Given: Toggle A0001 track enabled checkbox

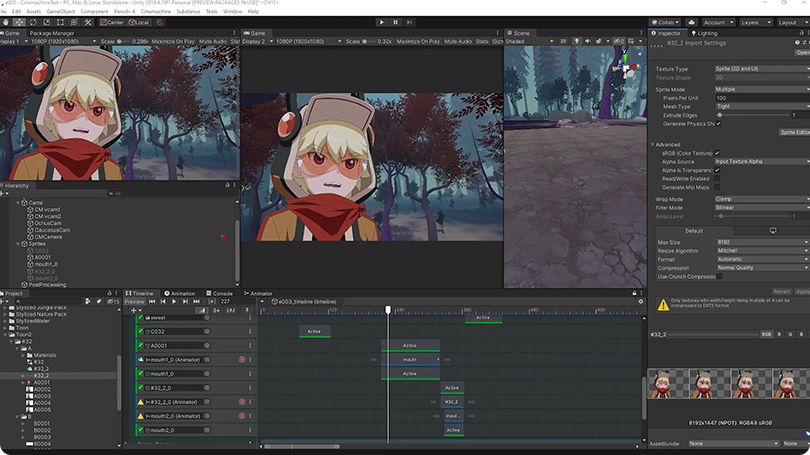Looking at the screenshot, I should pos(141,346).
